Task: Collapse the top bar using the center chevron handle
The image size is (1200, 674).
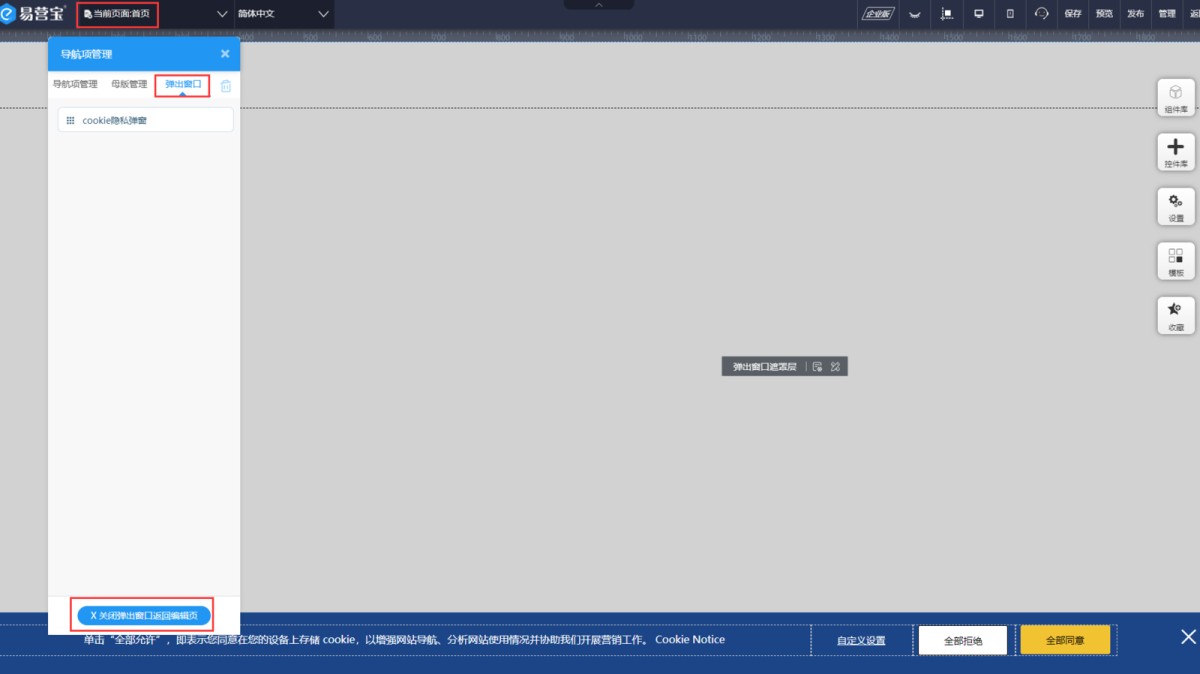Action: coord(599,5)
